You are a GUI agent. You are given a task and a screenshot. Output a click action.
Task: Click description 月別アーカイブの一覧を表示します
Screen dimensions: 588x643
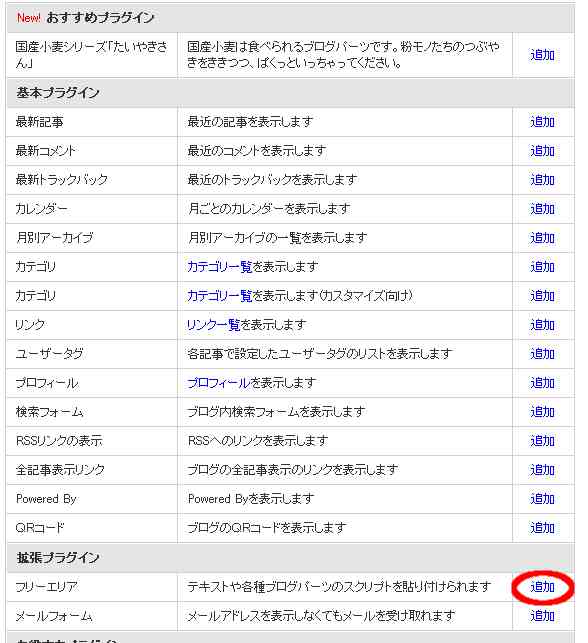pyautogui.click(x=277, y=238)
